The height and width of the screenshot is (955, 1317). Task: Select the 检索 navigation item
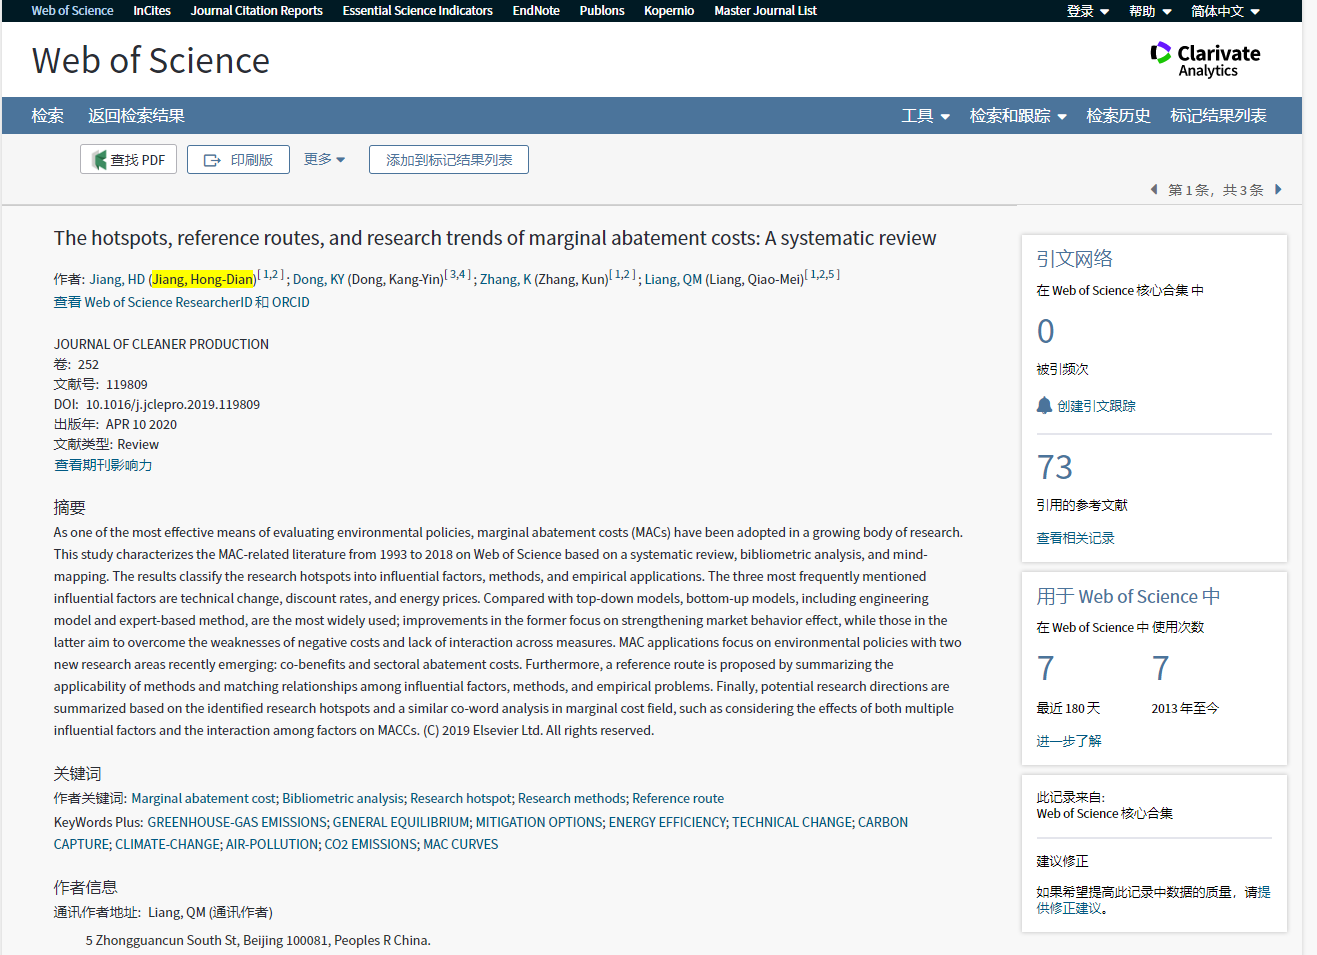tap(47, 116)
